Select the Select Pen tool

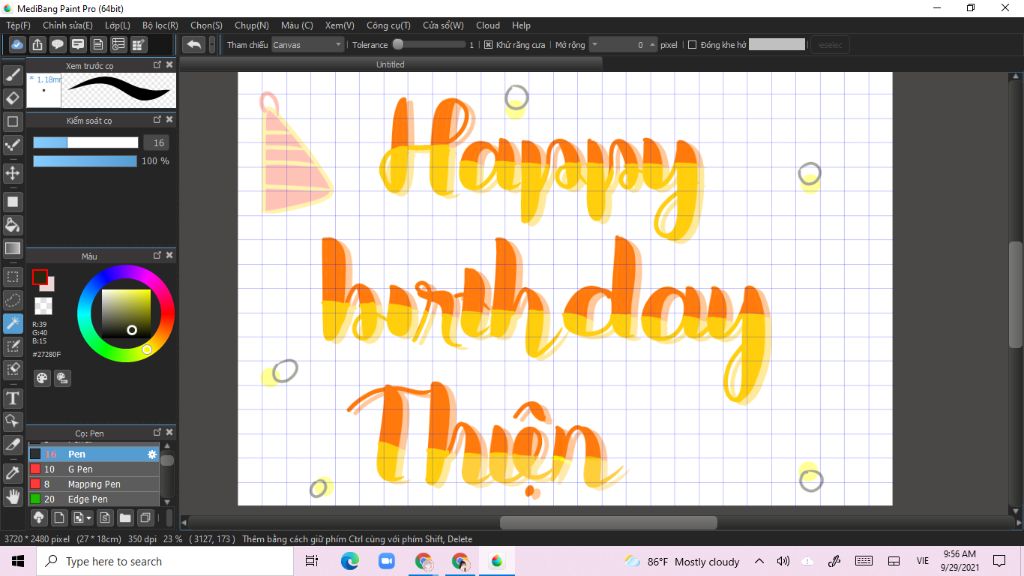[12, 346]
